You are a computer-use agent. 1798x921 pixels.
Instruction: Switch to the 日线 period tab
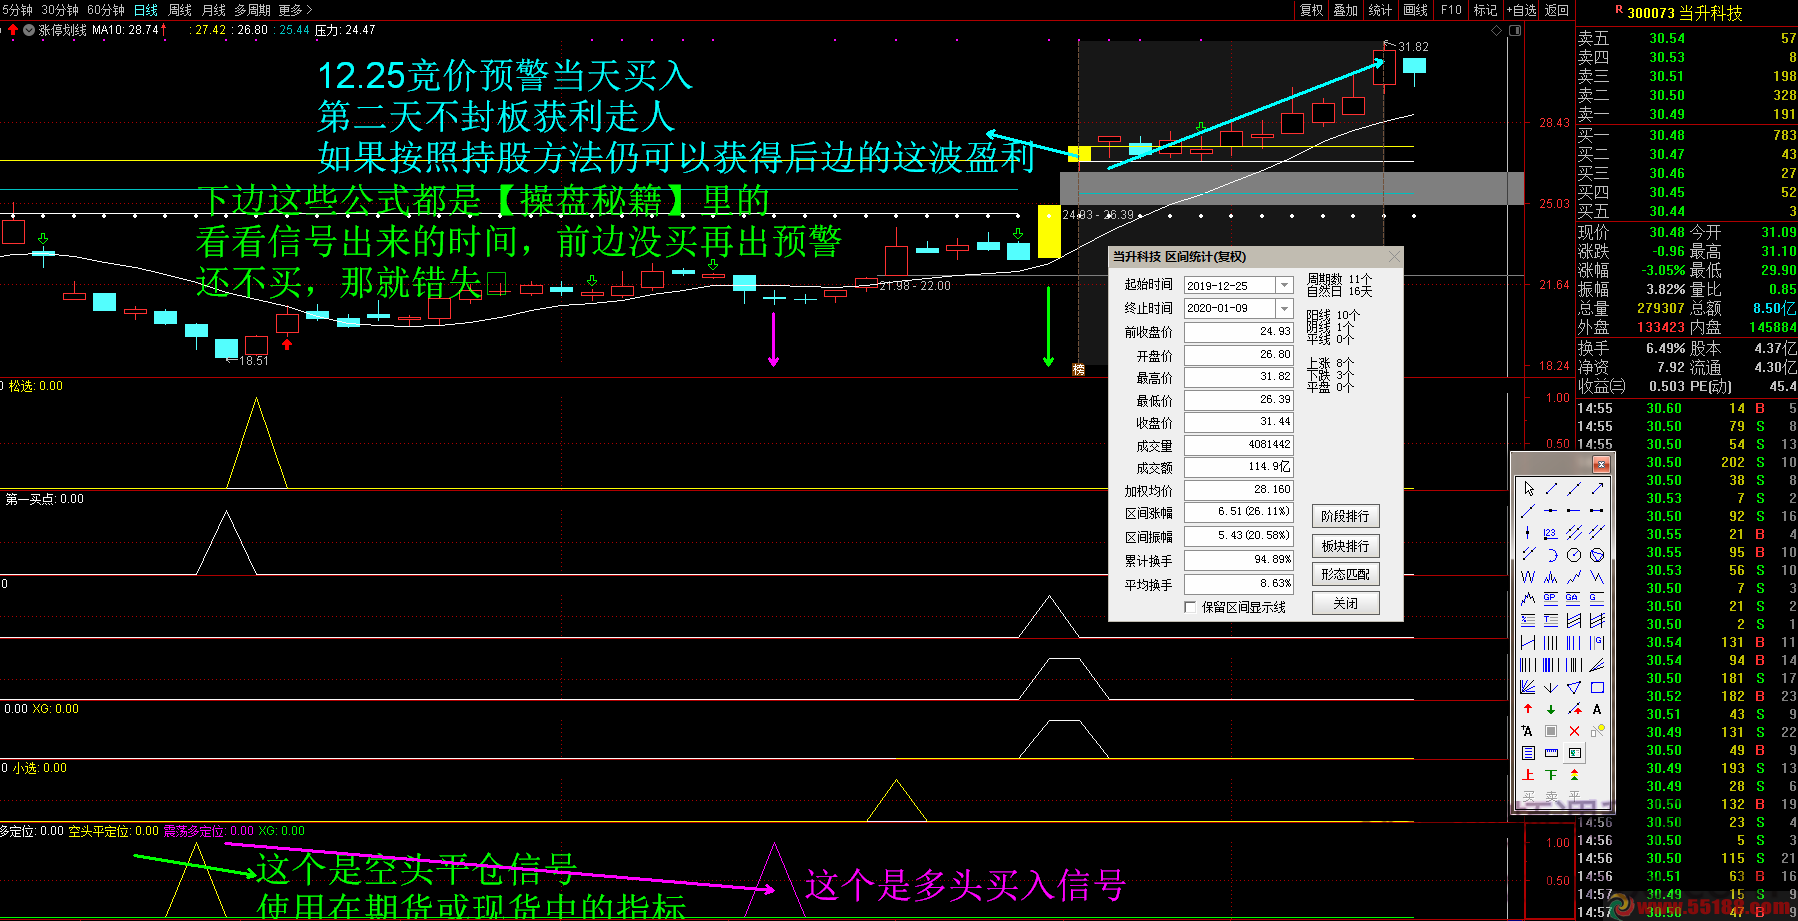coord(145,10)
